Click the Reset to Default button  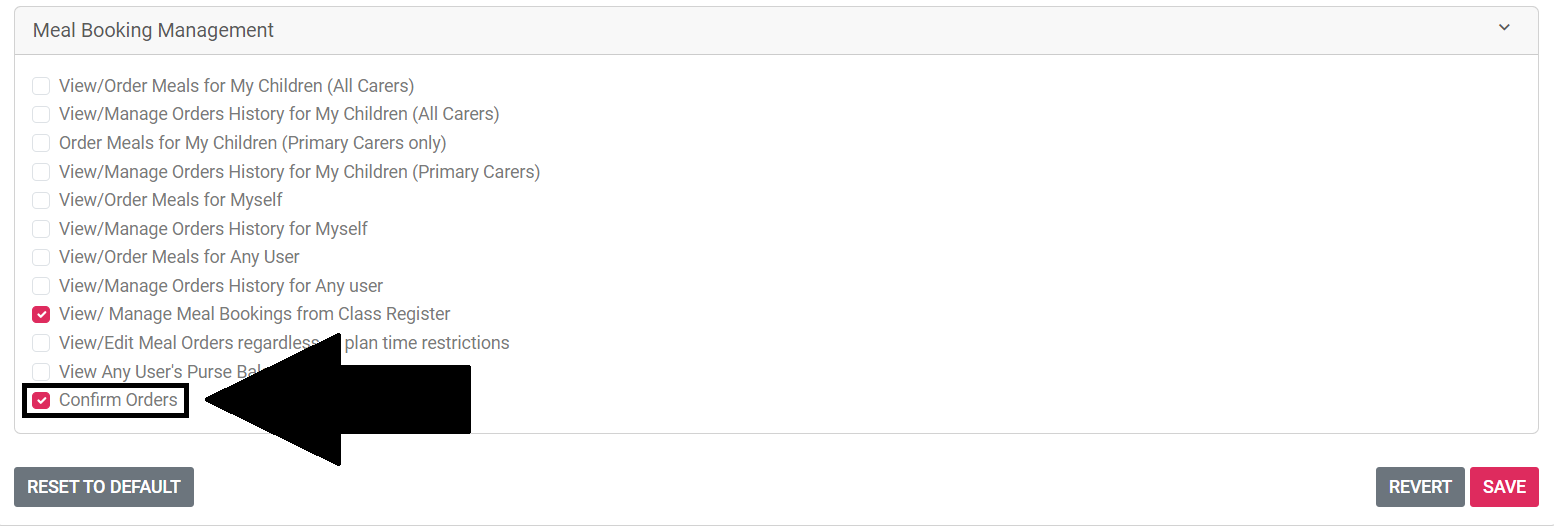[104, 487]
